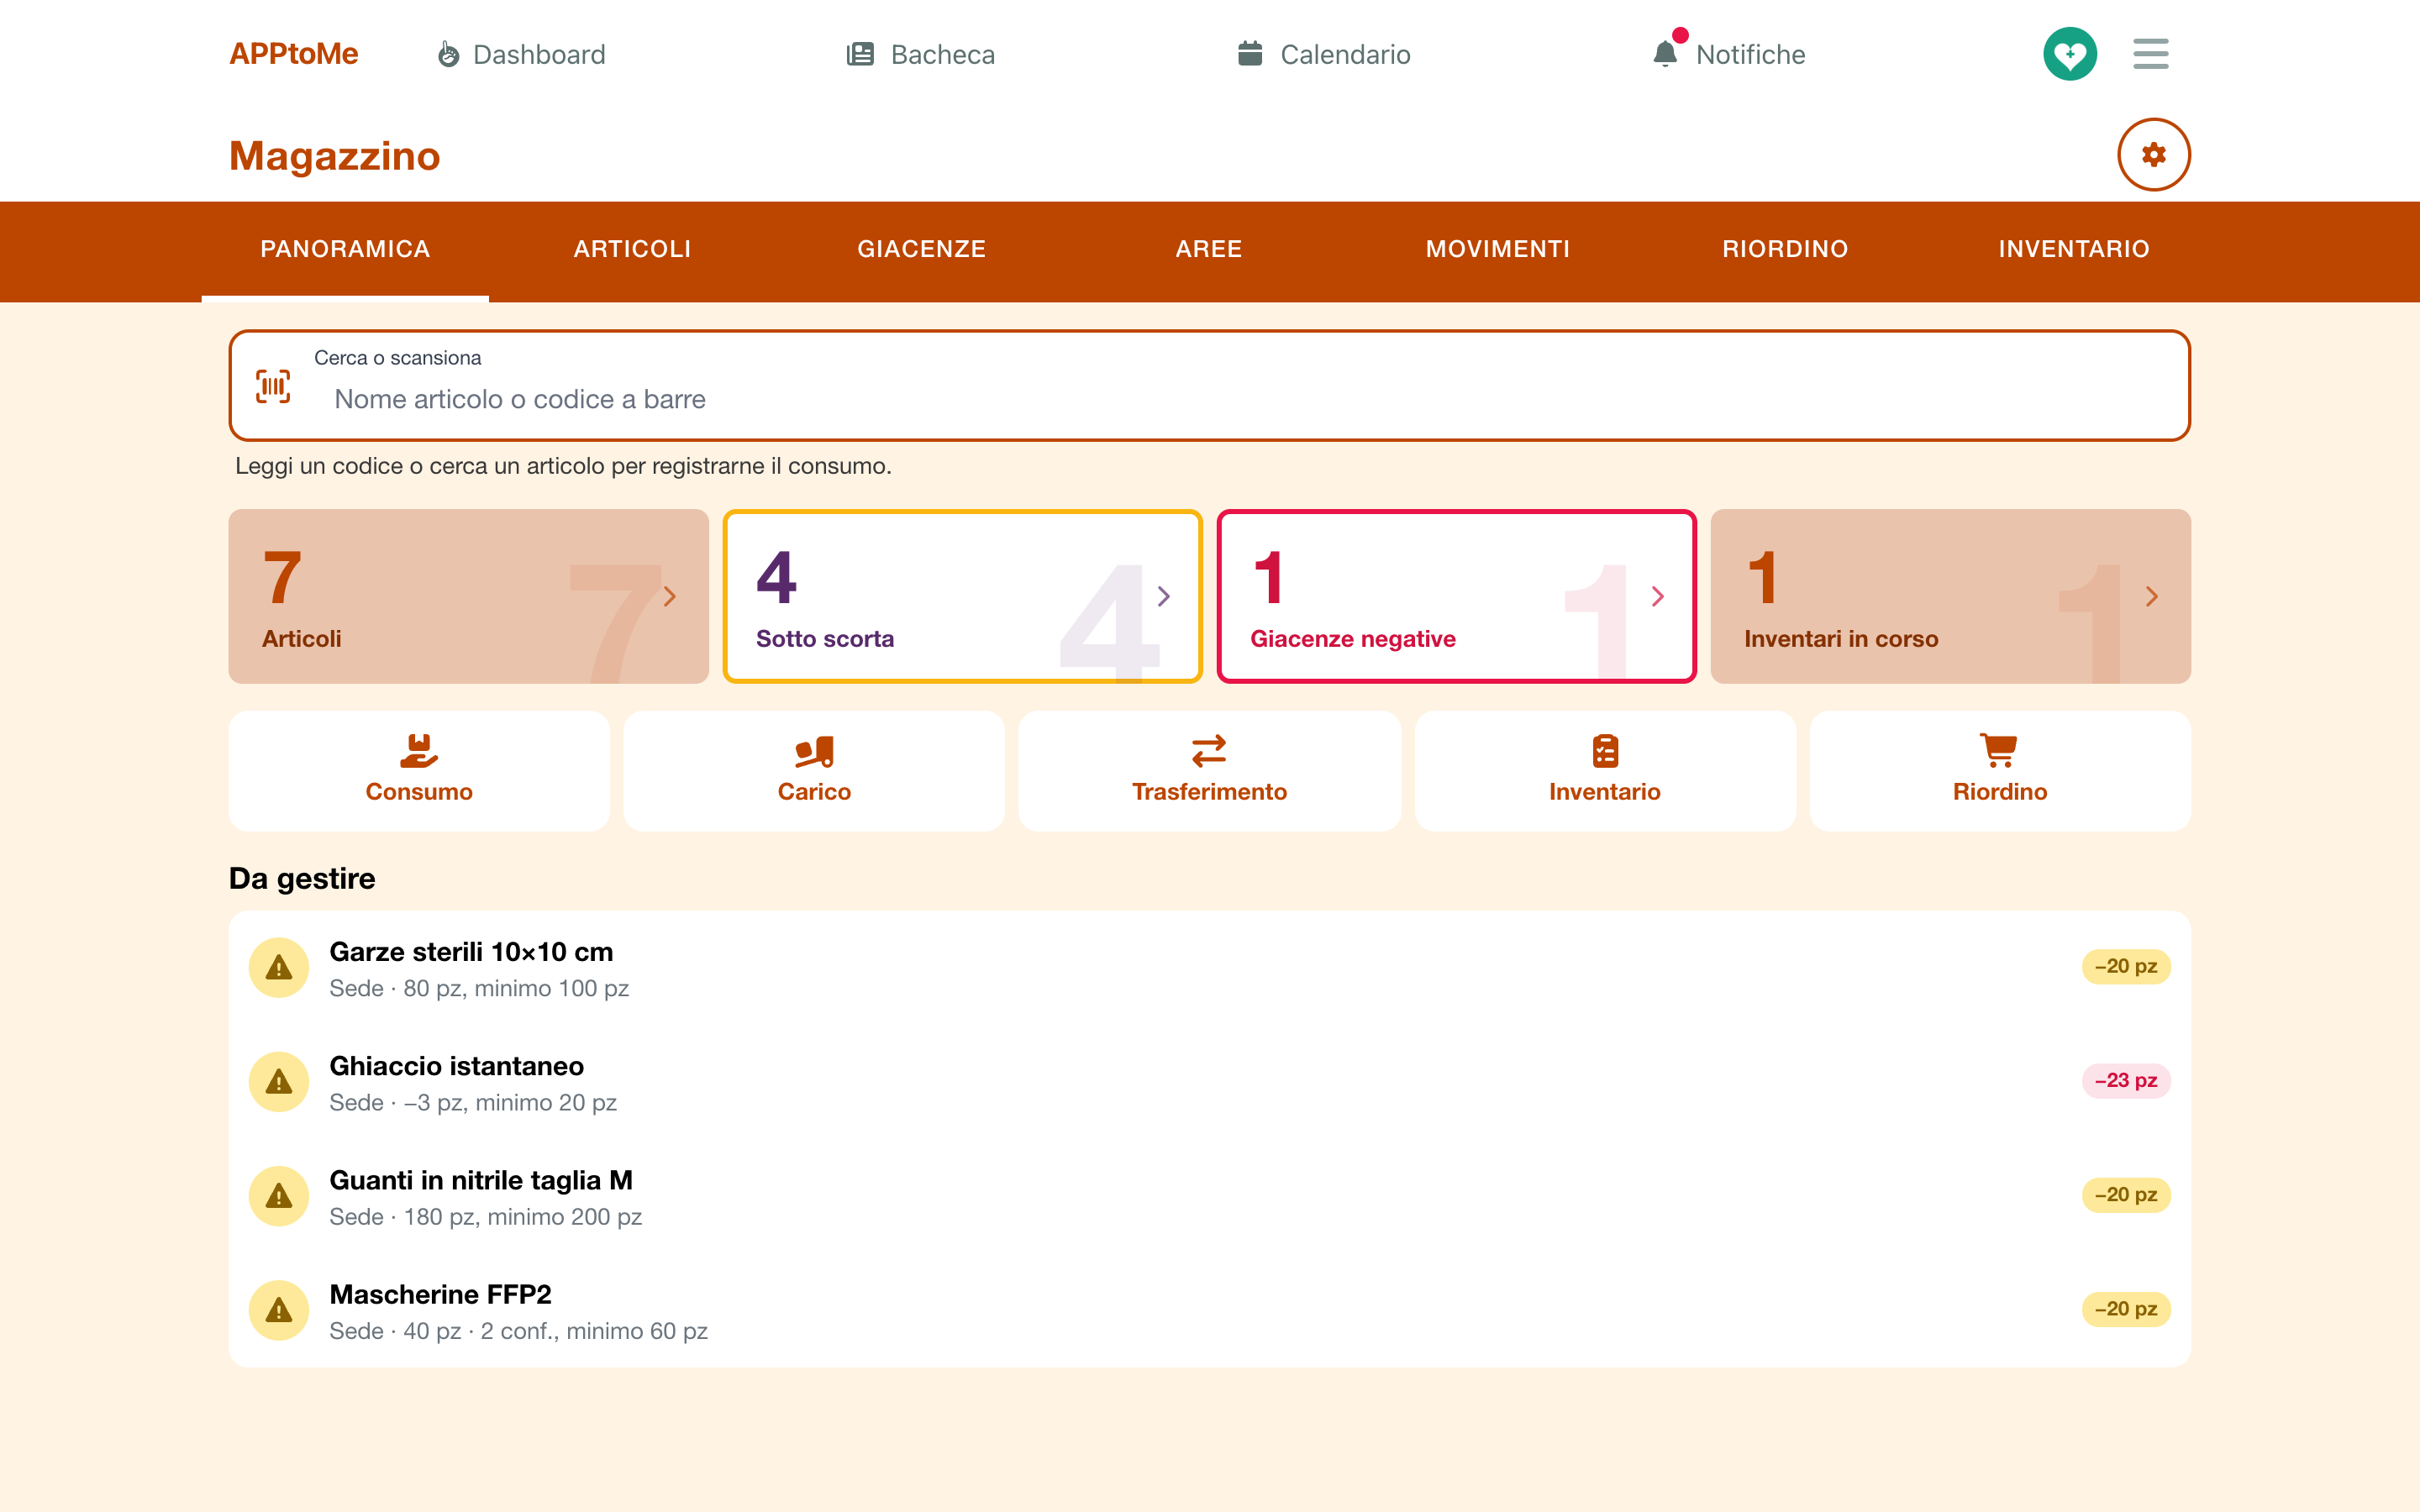Switch to the Inventario tab
Screen dimensions: 2420x1512
coord(2074,250)
